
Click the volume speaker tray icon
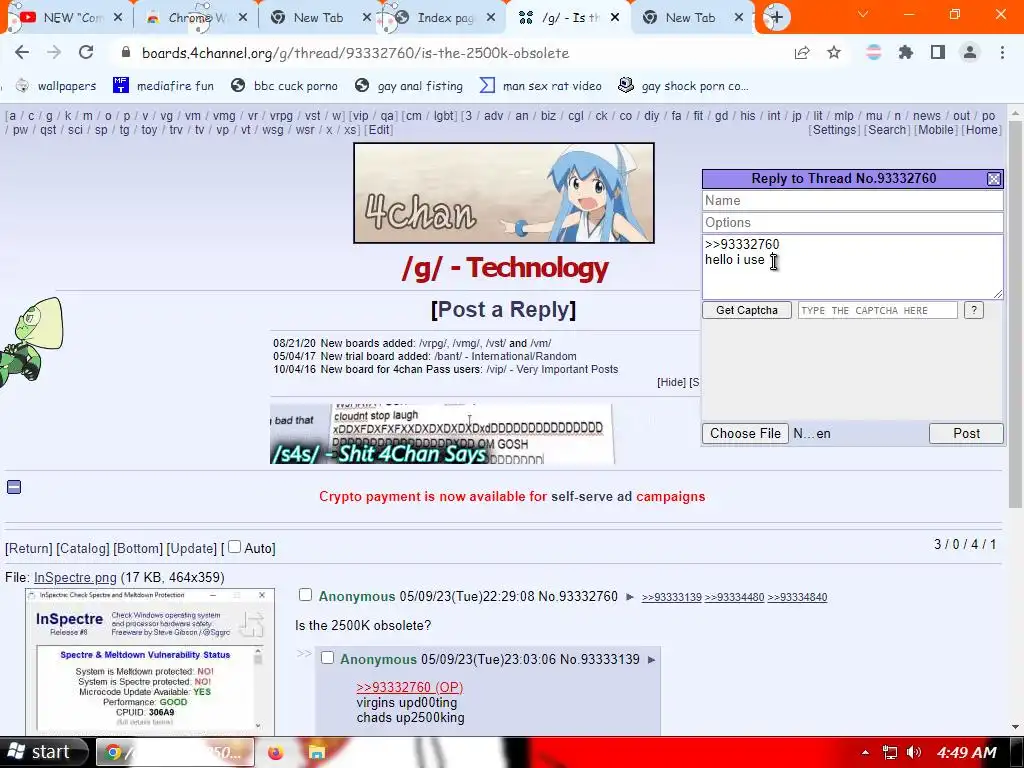point(914,753)
